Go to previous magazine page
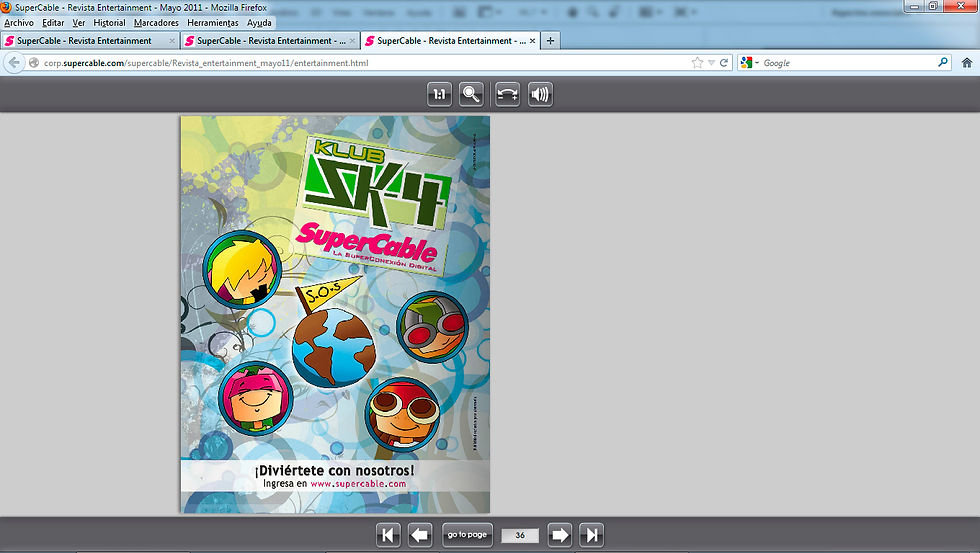 point(420,535)
